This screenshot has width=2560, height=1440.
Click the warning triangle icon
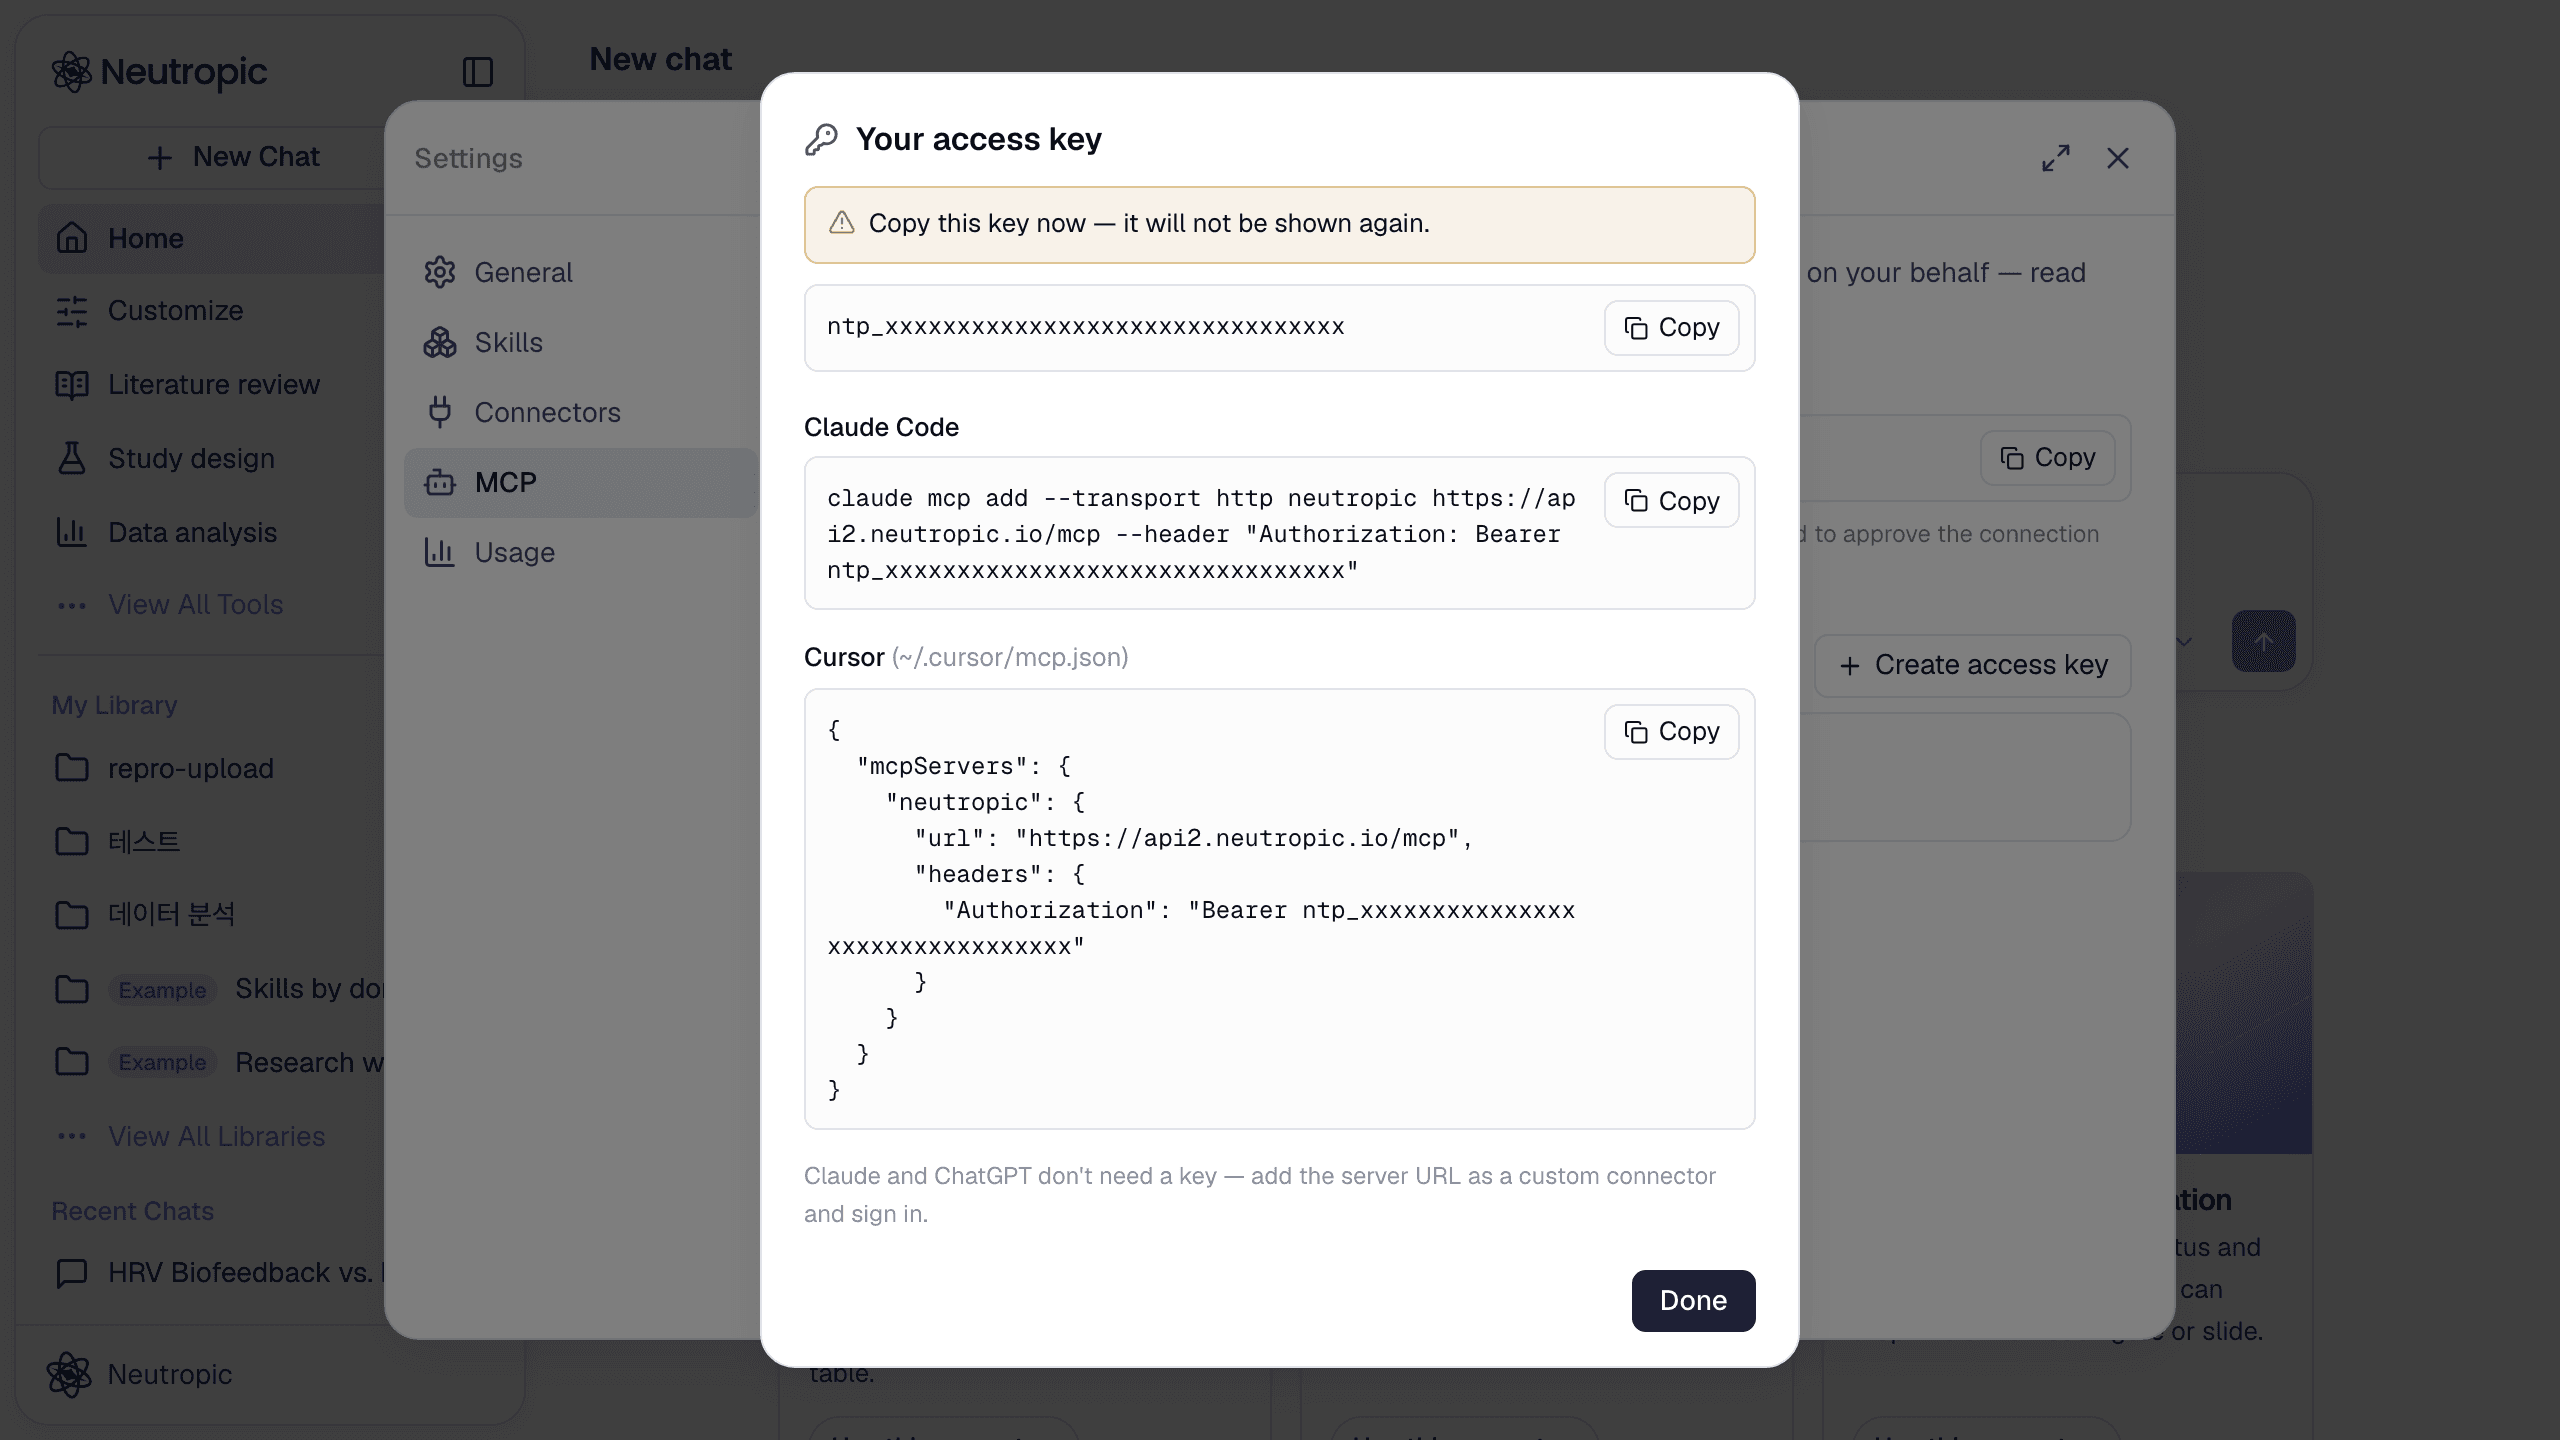(842, 223)
